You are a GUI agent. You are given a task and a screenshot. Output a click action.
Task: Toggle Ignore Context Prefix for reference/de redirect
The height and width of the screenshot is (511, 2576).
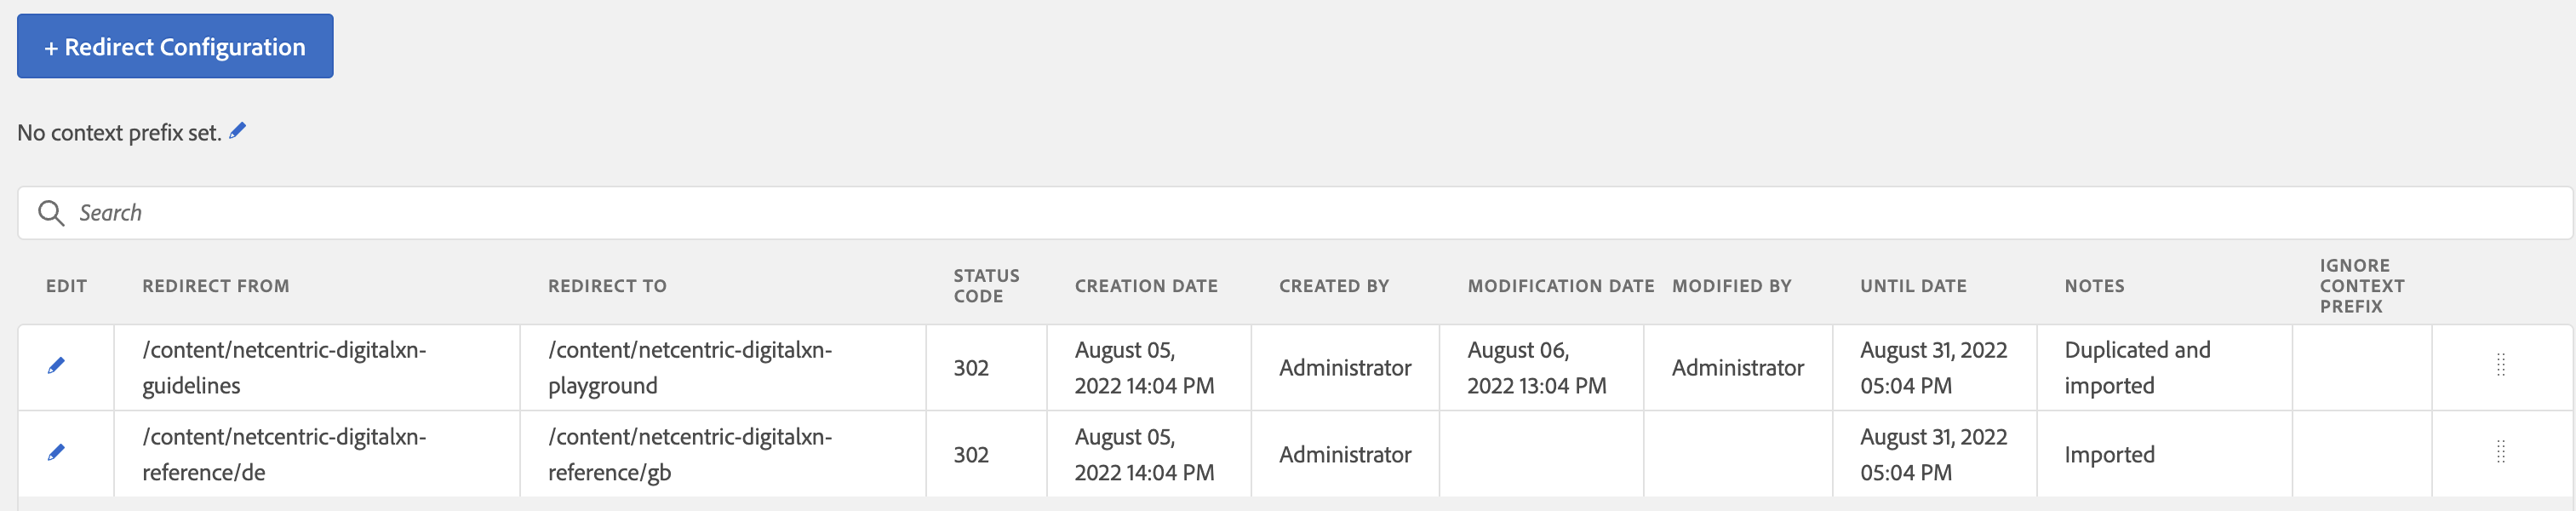pyautogui.click(x=2362, y=452)
